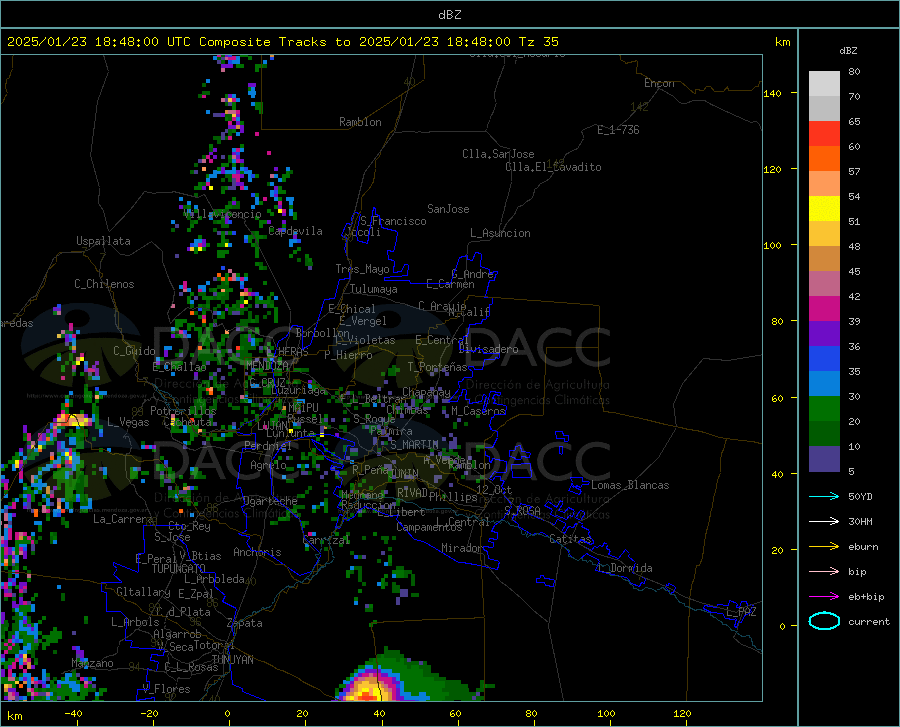Click the cyan 'current' ellipse legend symbol
The height and width of the screenshot is (727, 900).
[x=824, y=621]
